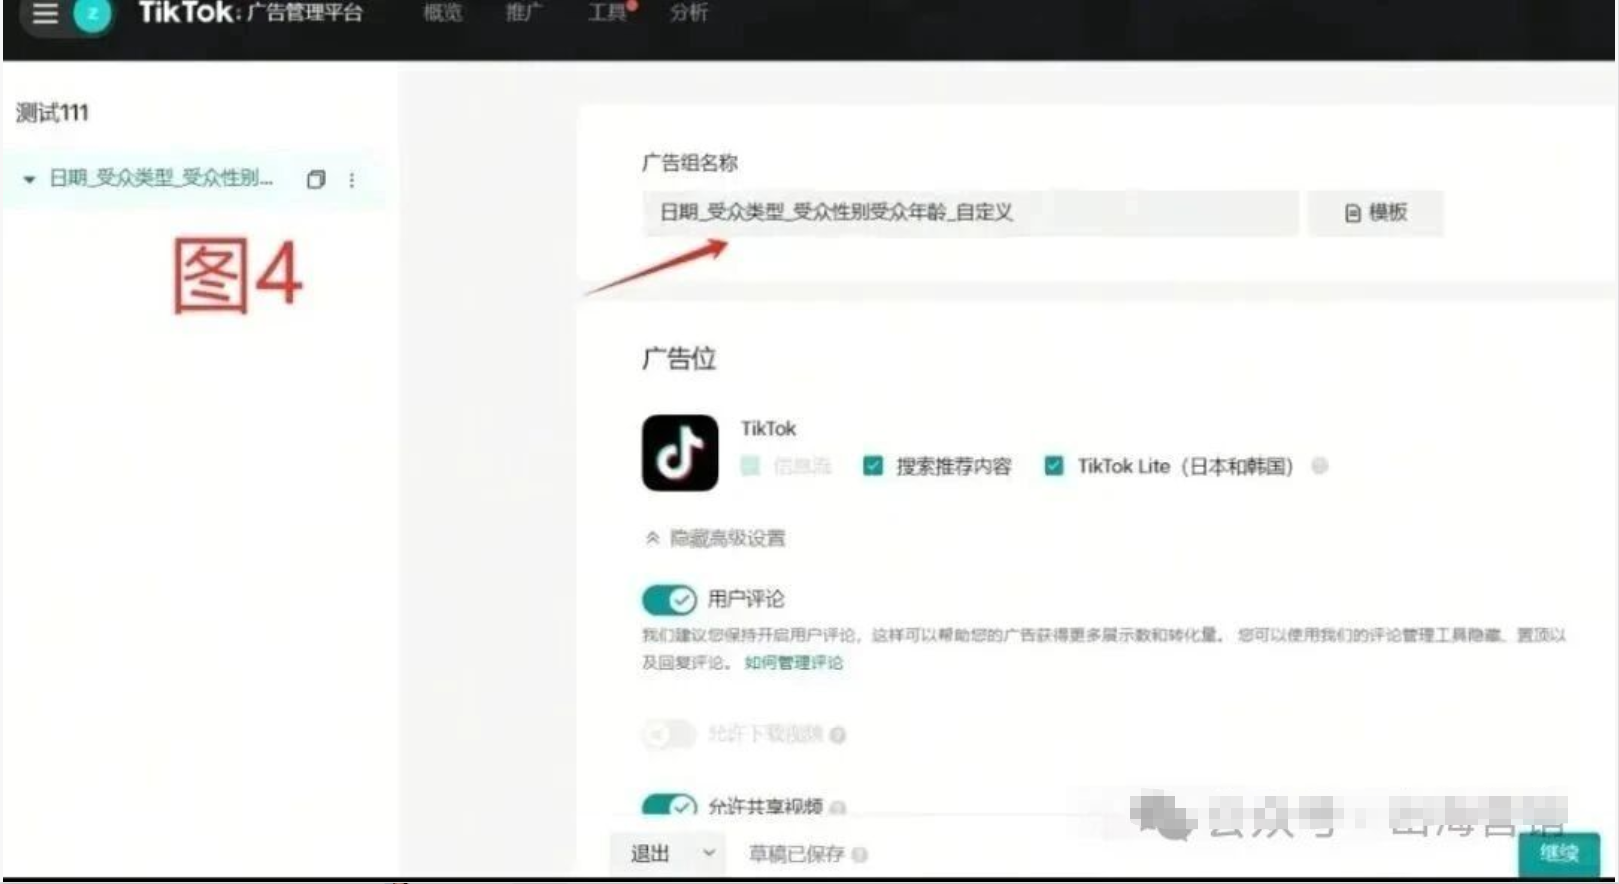Image resolution: width=1619 pixels, height=884 pixels.
Task: Uncheck TikTok Lite（日本和韩国）checkbox
Action: point(1054,466)
